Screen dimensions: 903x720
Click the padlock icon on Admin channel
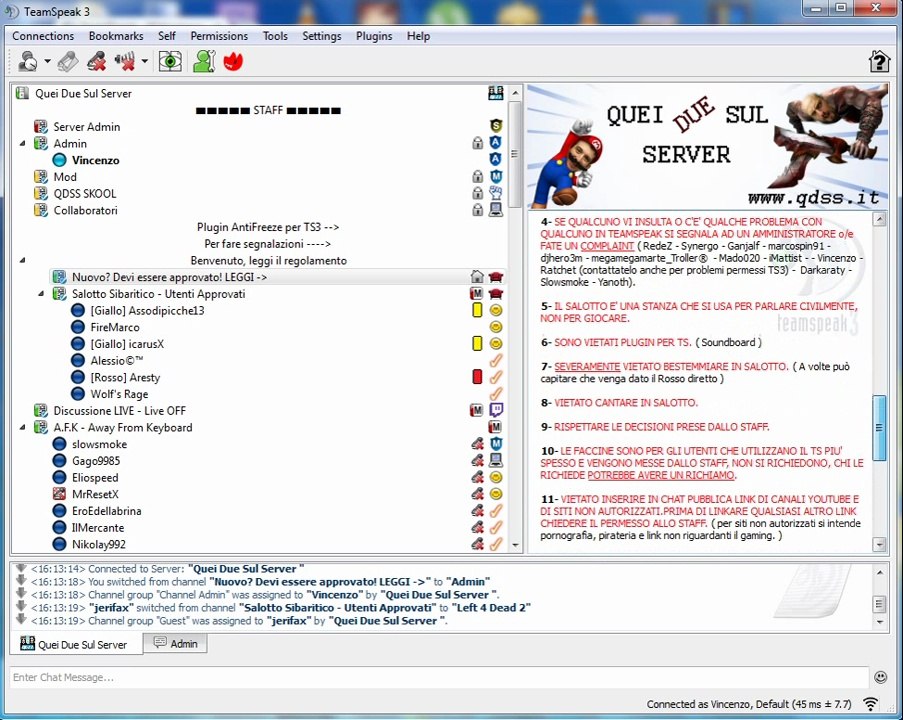tap(477, 143)
